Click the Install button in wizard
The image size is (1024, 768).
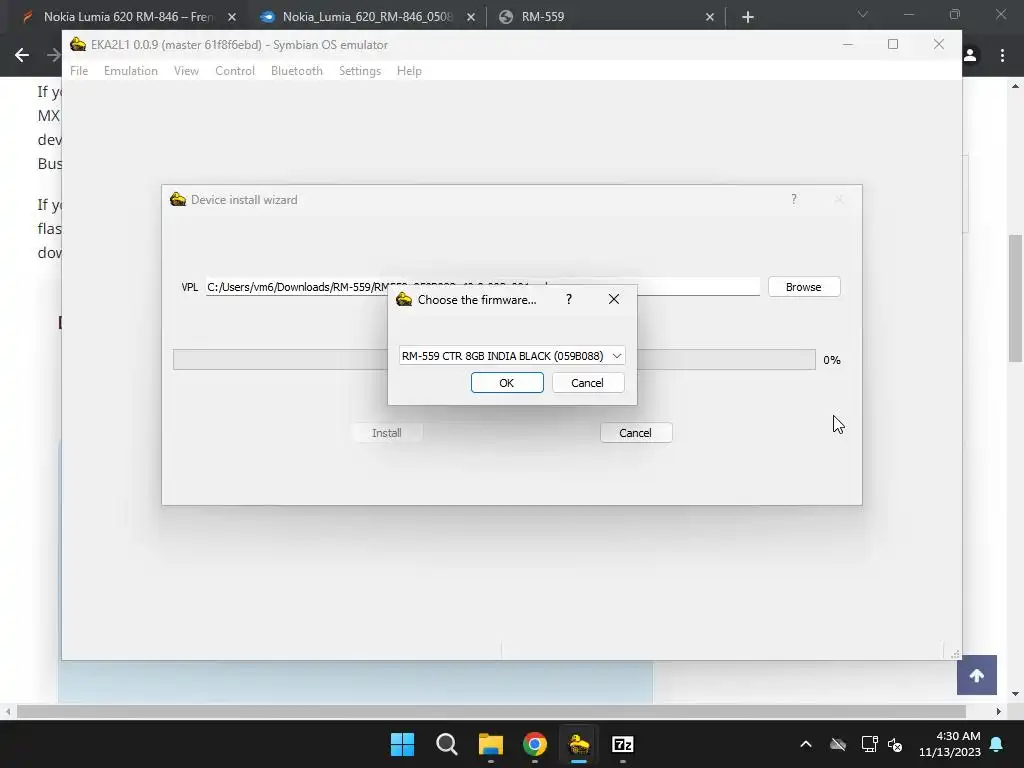click(x=387, y=433)
